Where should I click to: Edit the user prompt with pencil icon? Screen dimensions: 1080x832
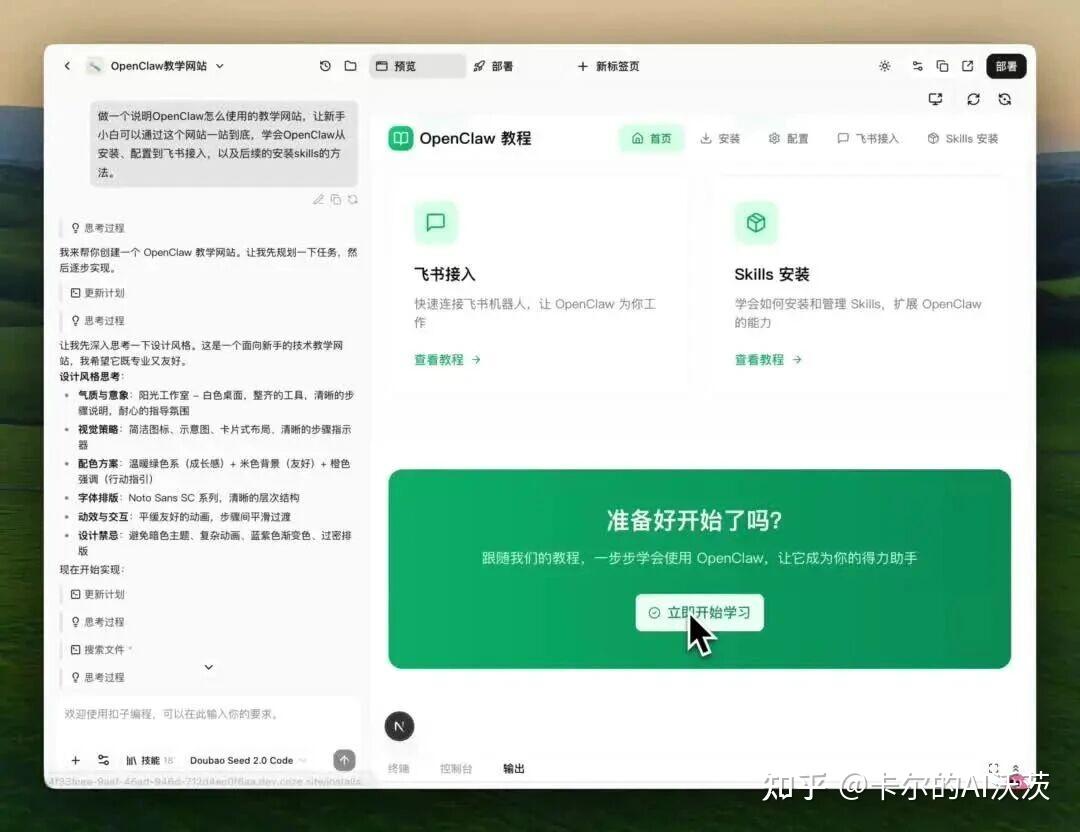click(318, 200)
